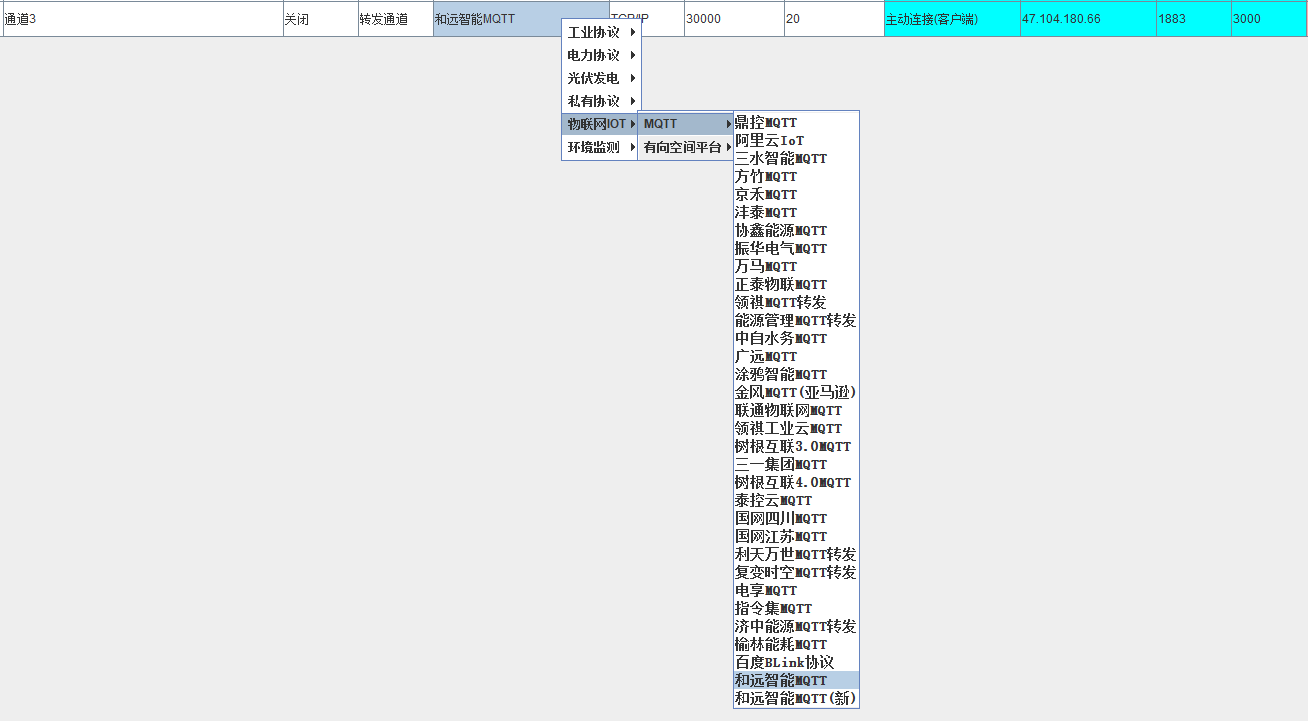Pick 联通物联网MQTT protocol
The image size is (1308, 721).
[796, 410]
